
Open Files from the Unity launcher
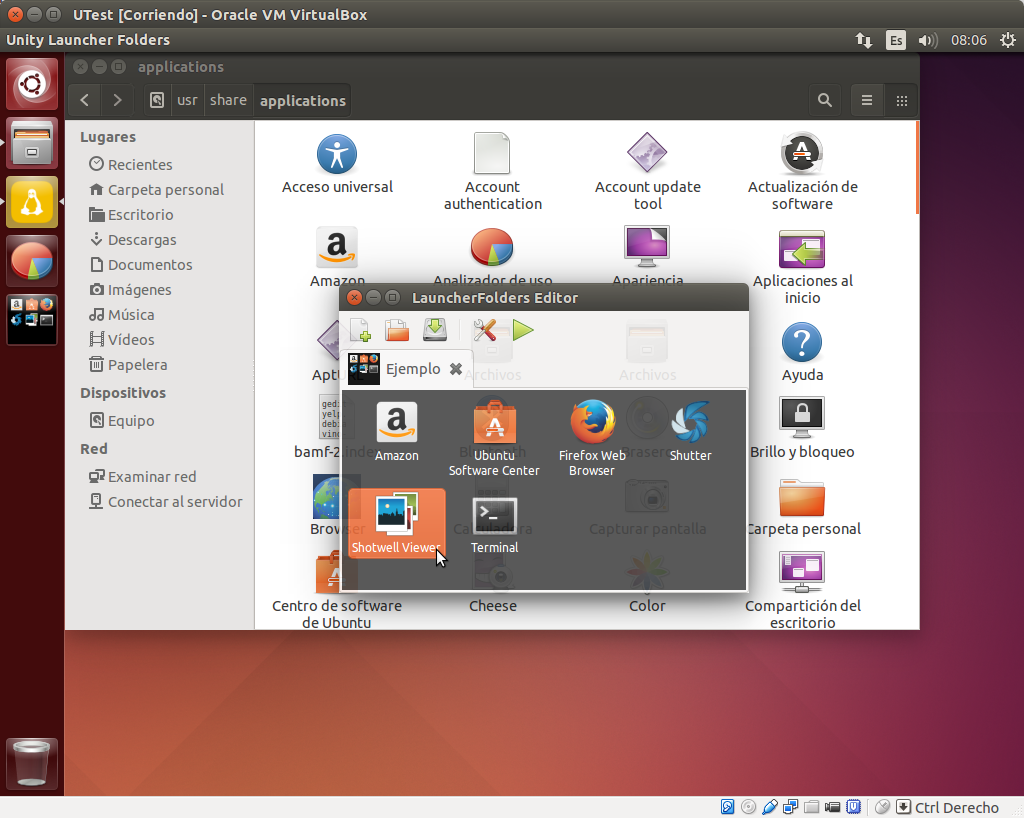click(x=32, y=143)
